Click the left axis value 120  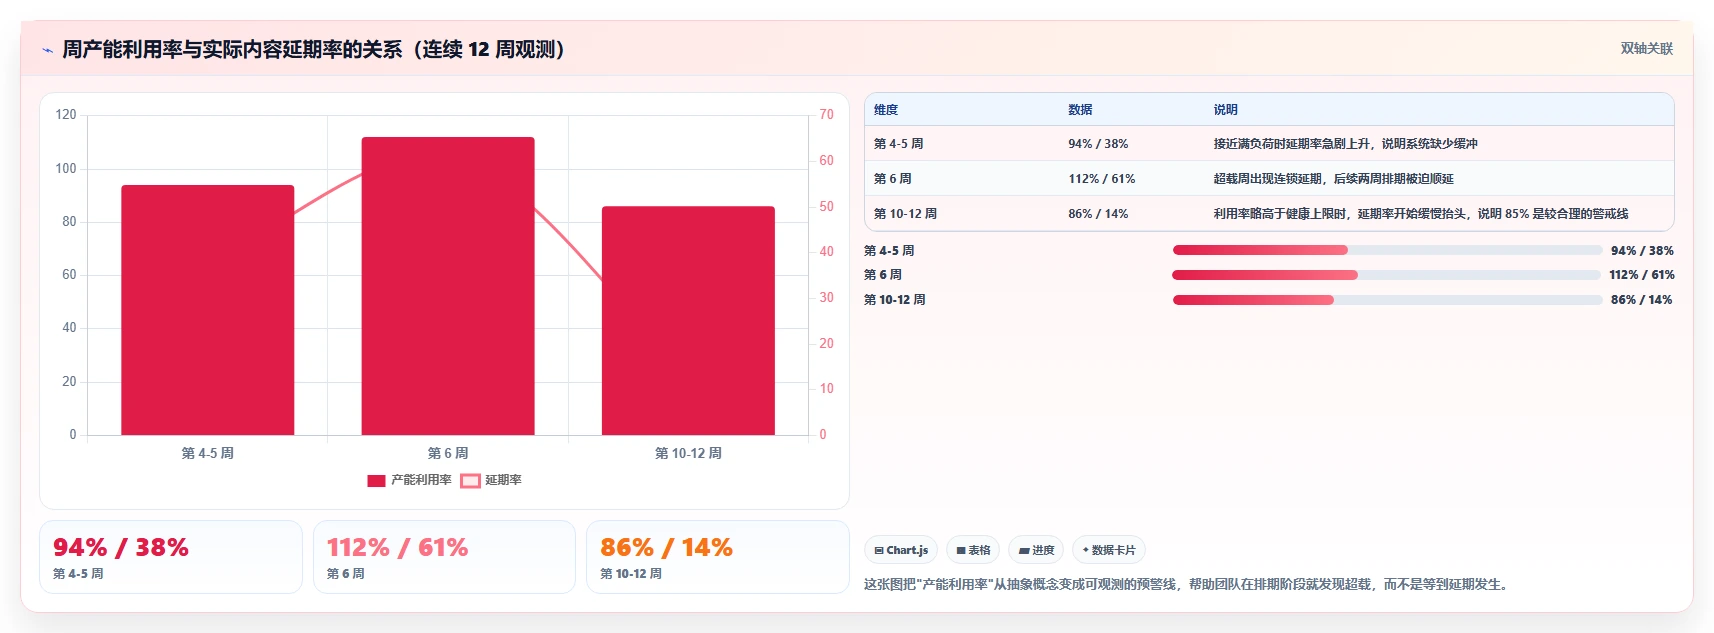pyautogui.click(x=66, y=115)
